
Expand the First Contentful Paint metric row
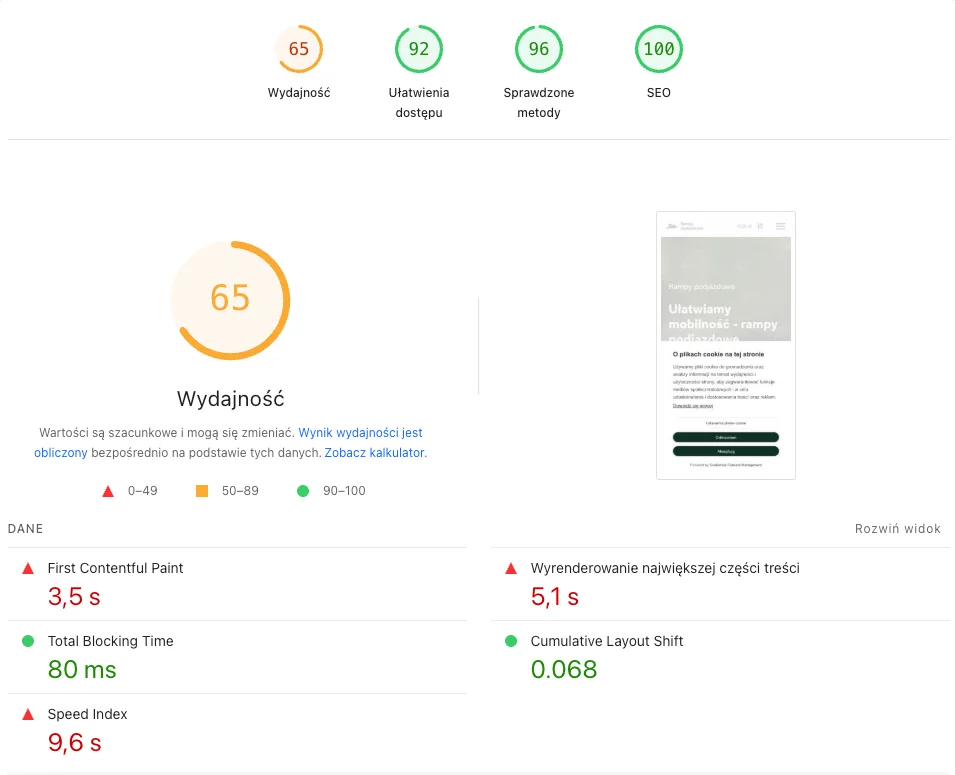tap(116, 568)
